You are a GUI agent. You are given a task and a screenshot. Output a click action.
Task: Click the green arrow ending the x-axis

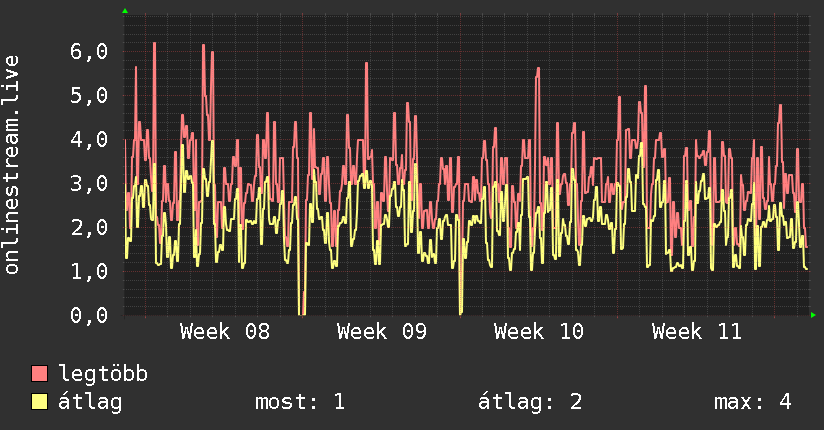coord(813,315)
